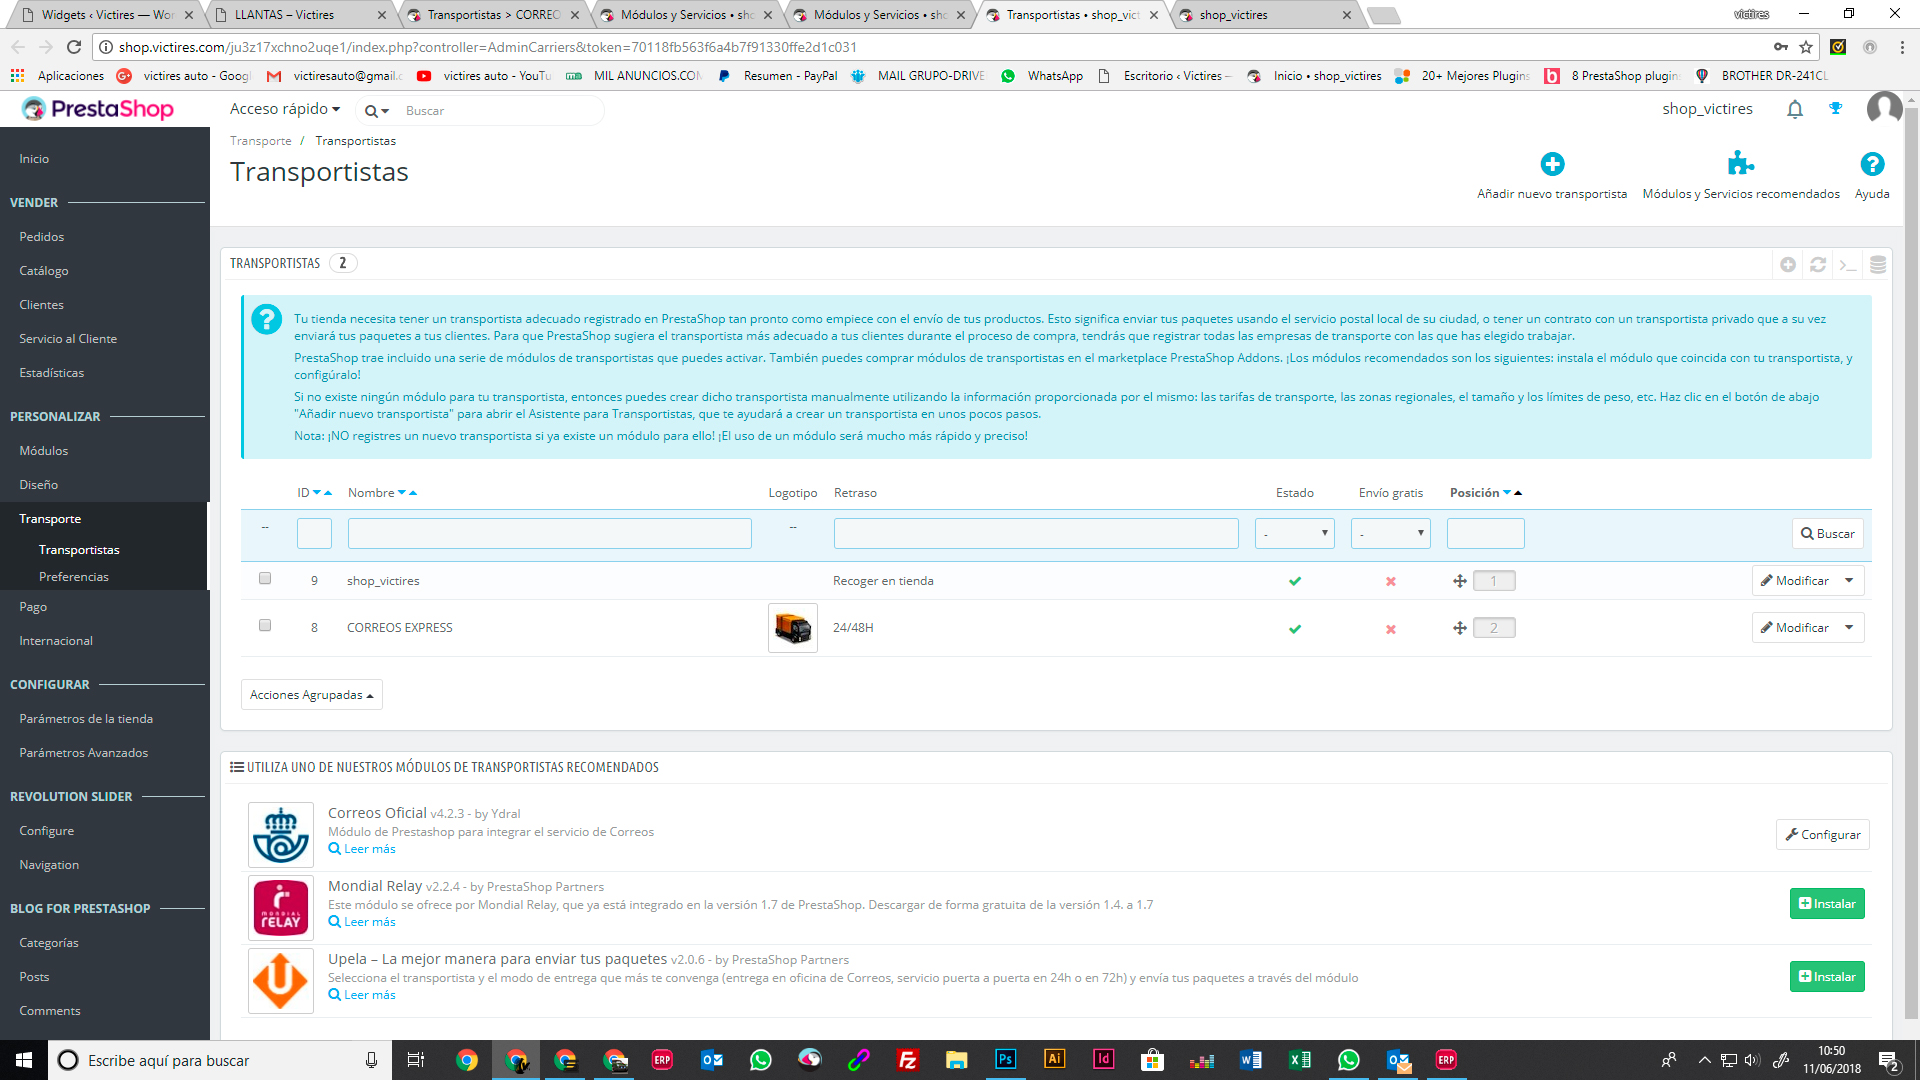Click Instalar button for Mondial Relay
The image size is (1920, 1080).
click(x=1826, y=904)
